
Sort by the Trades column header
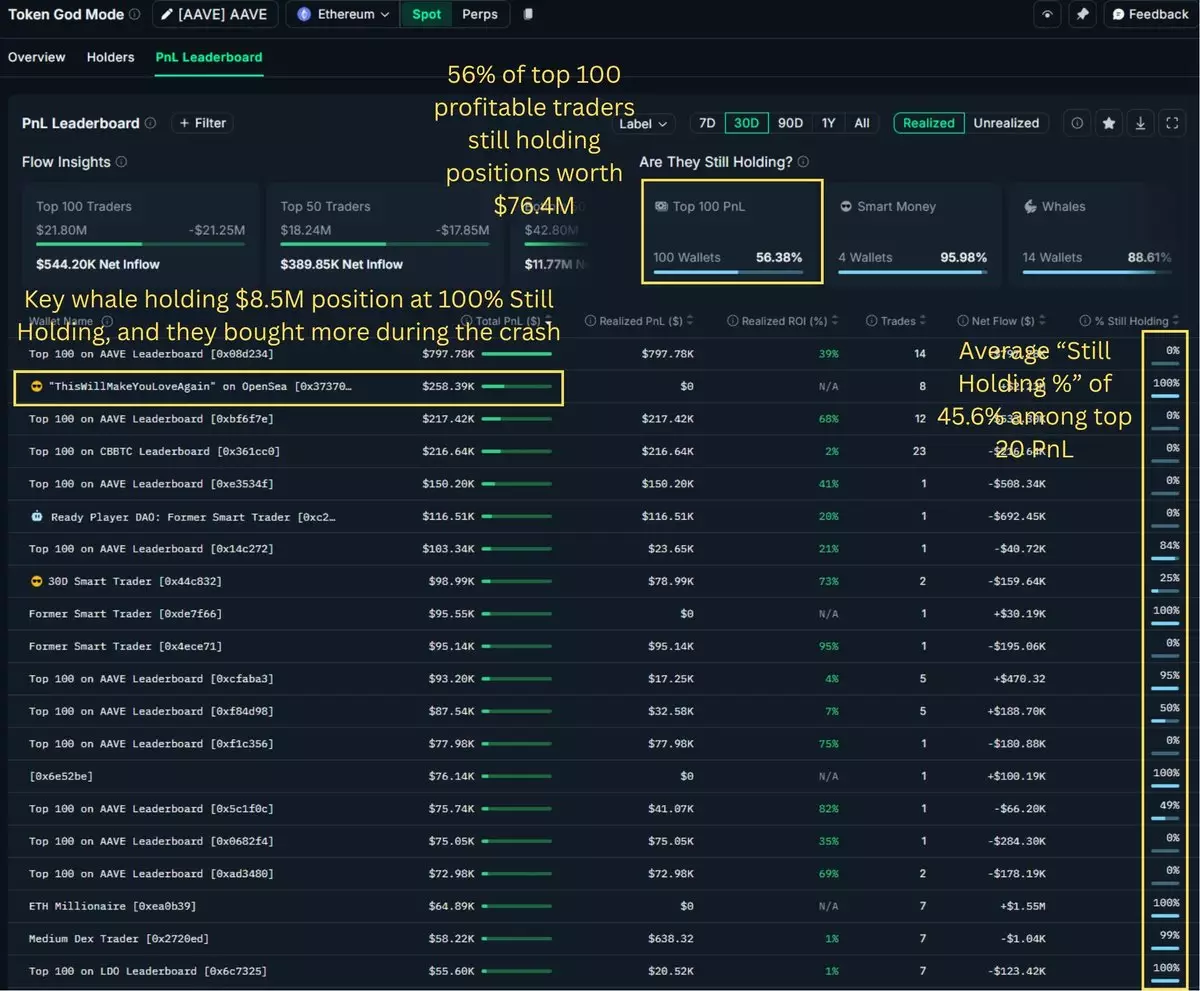(897, 321)
